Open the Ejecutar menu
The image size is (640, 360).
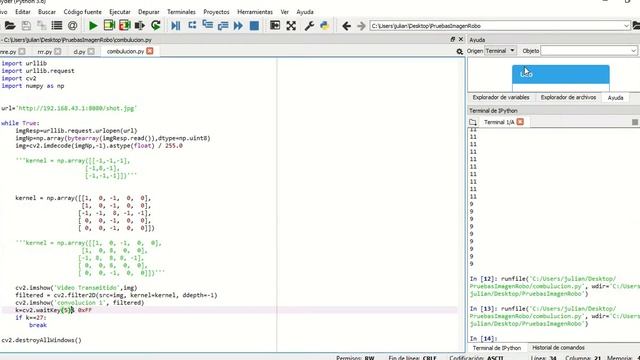[120, 12]
